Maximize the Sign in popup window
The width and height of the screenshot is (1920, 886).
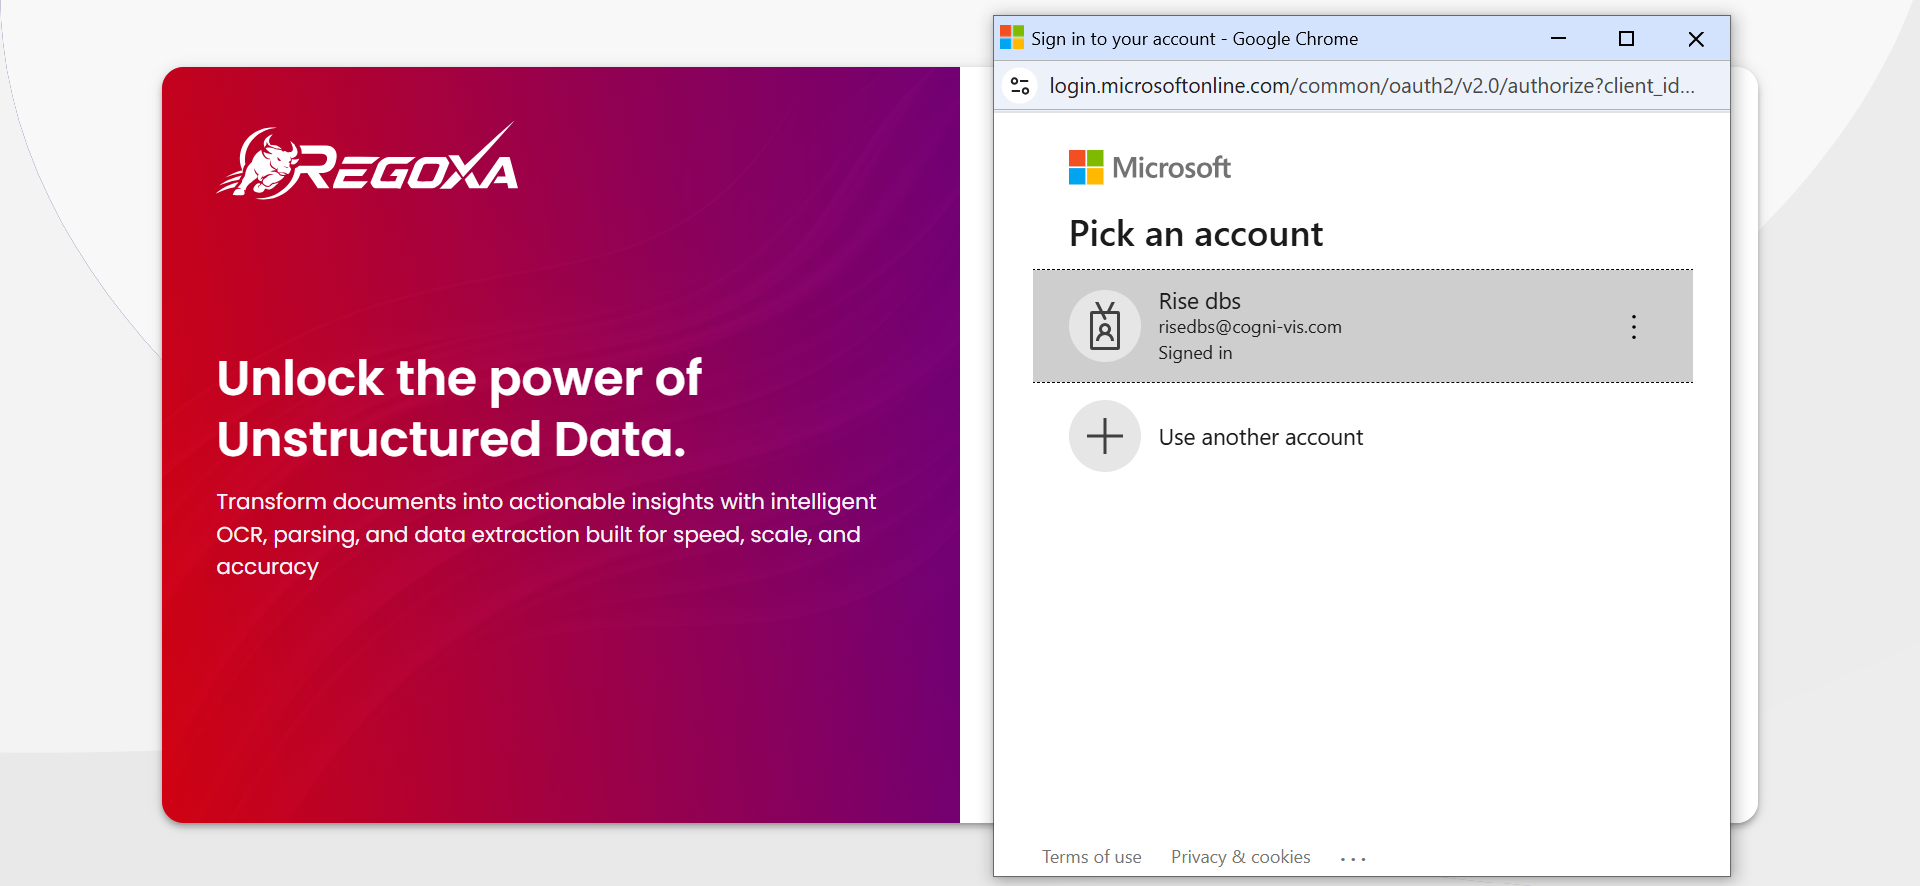1626,39
